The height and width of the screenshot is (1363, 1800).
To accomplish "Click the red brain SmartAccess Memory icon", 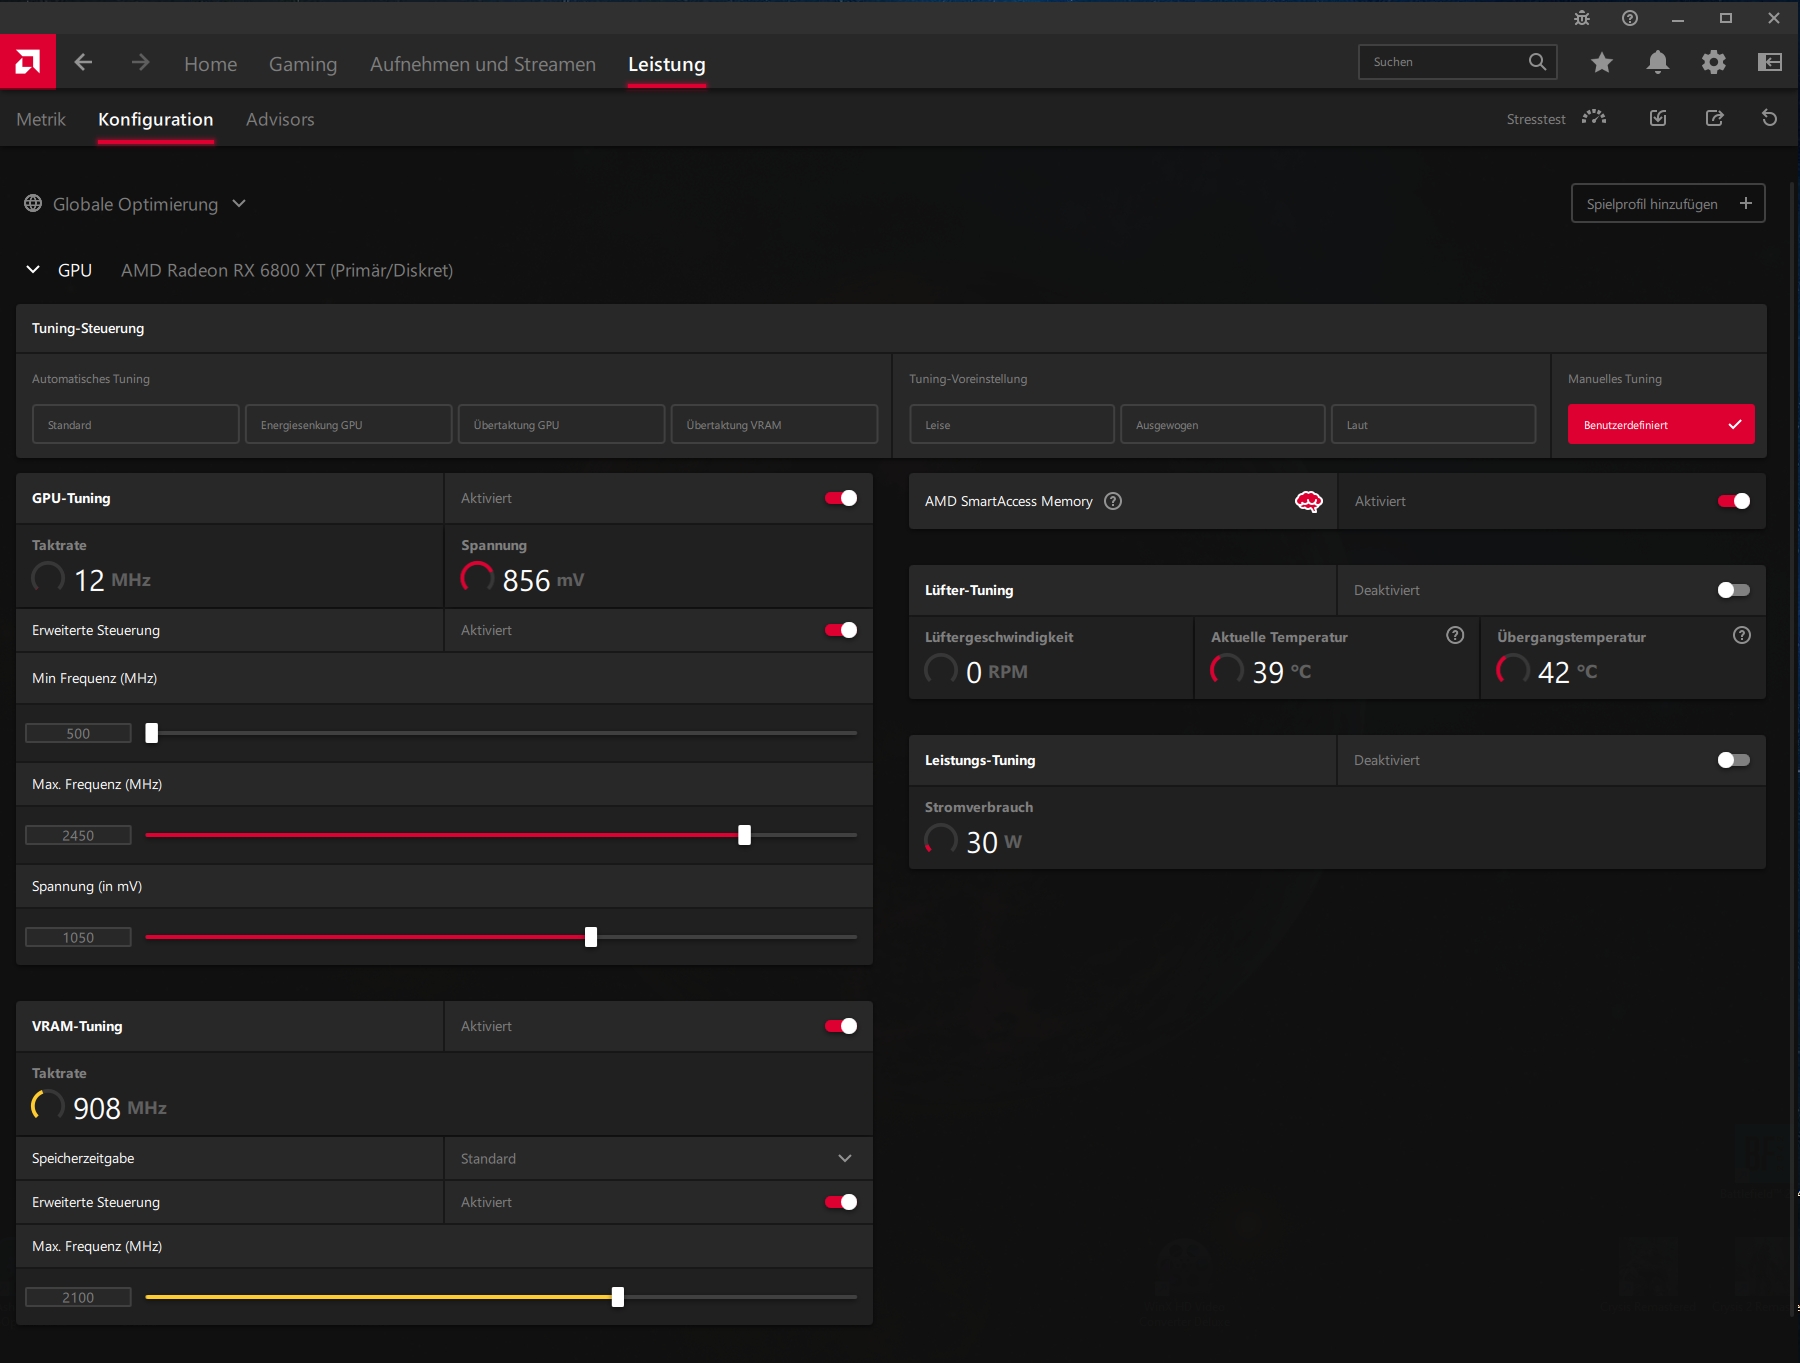I will click(x=1309, y=501).
